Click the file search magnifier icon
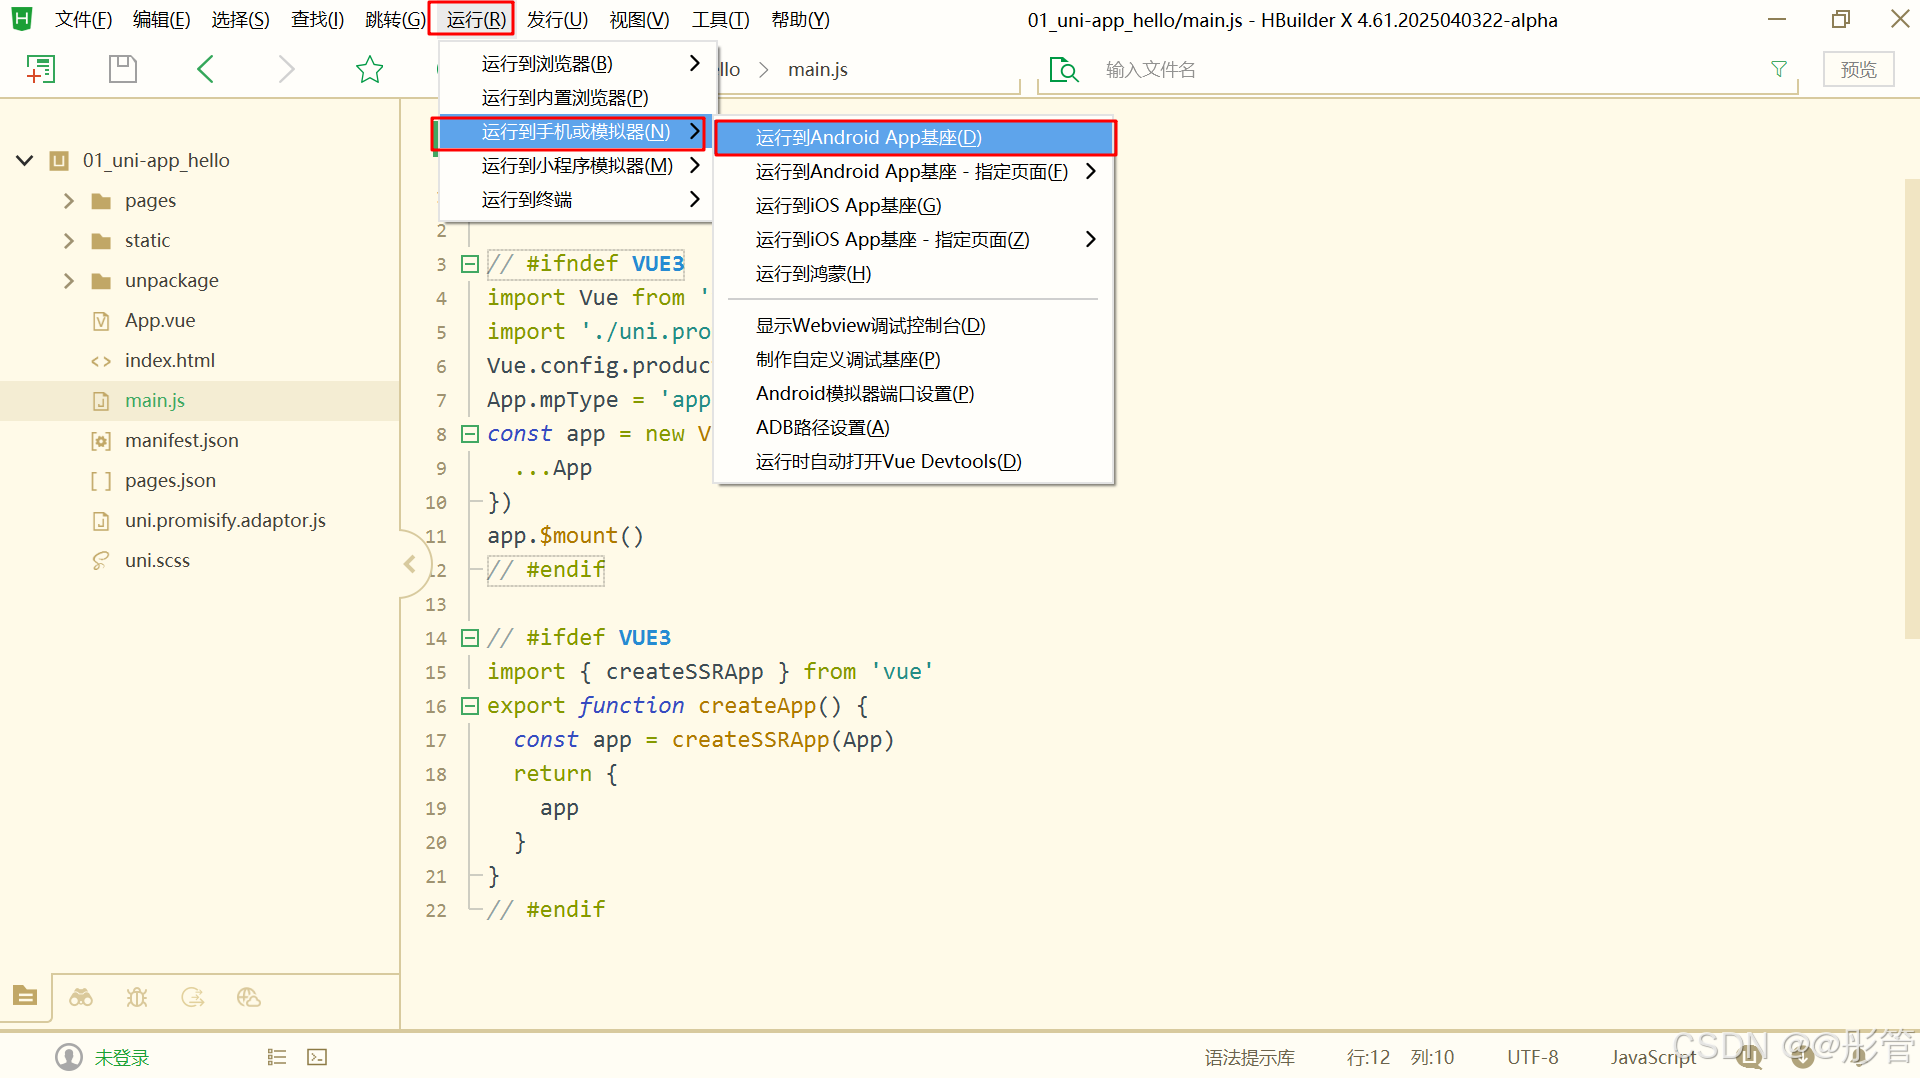 click(x=1064, y=70)
